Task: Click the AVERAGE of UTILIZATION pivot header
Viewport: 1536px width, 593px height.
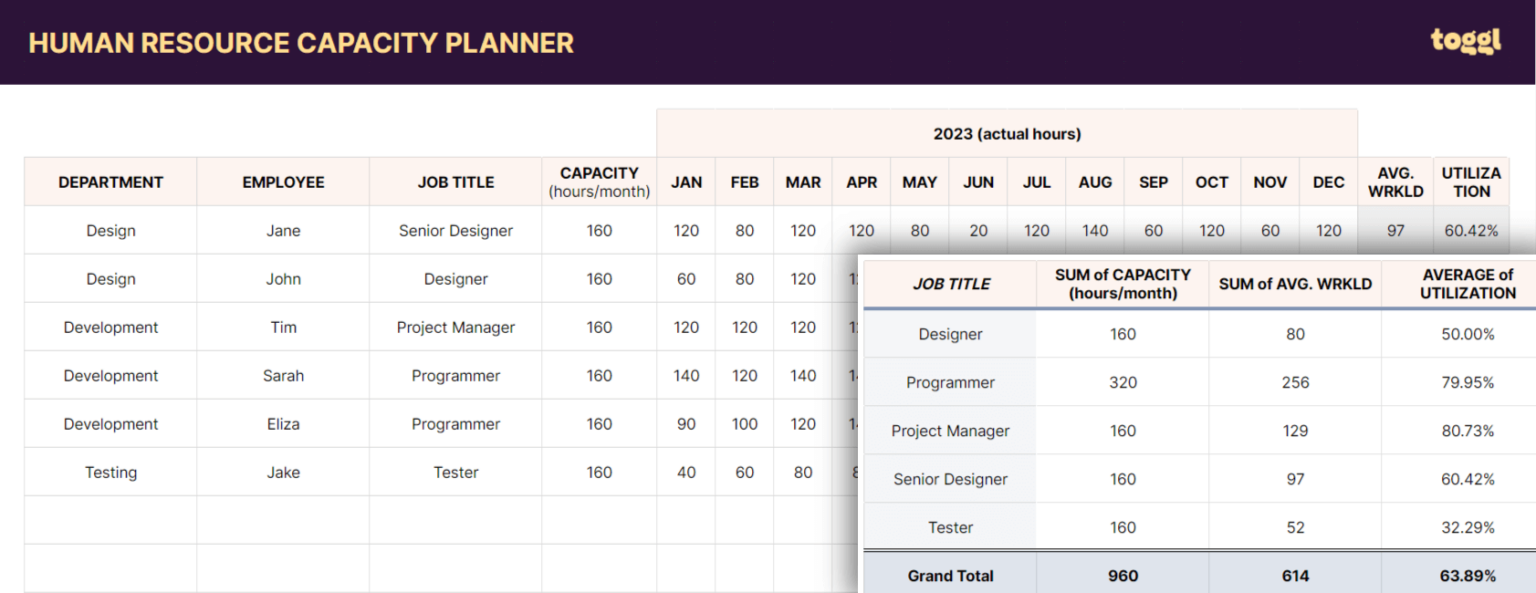Action: click(1468, 283)
